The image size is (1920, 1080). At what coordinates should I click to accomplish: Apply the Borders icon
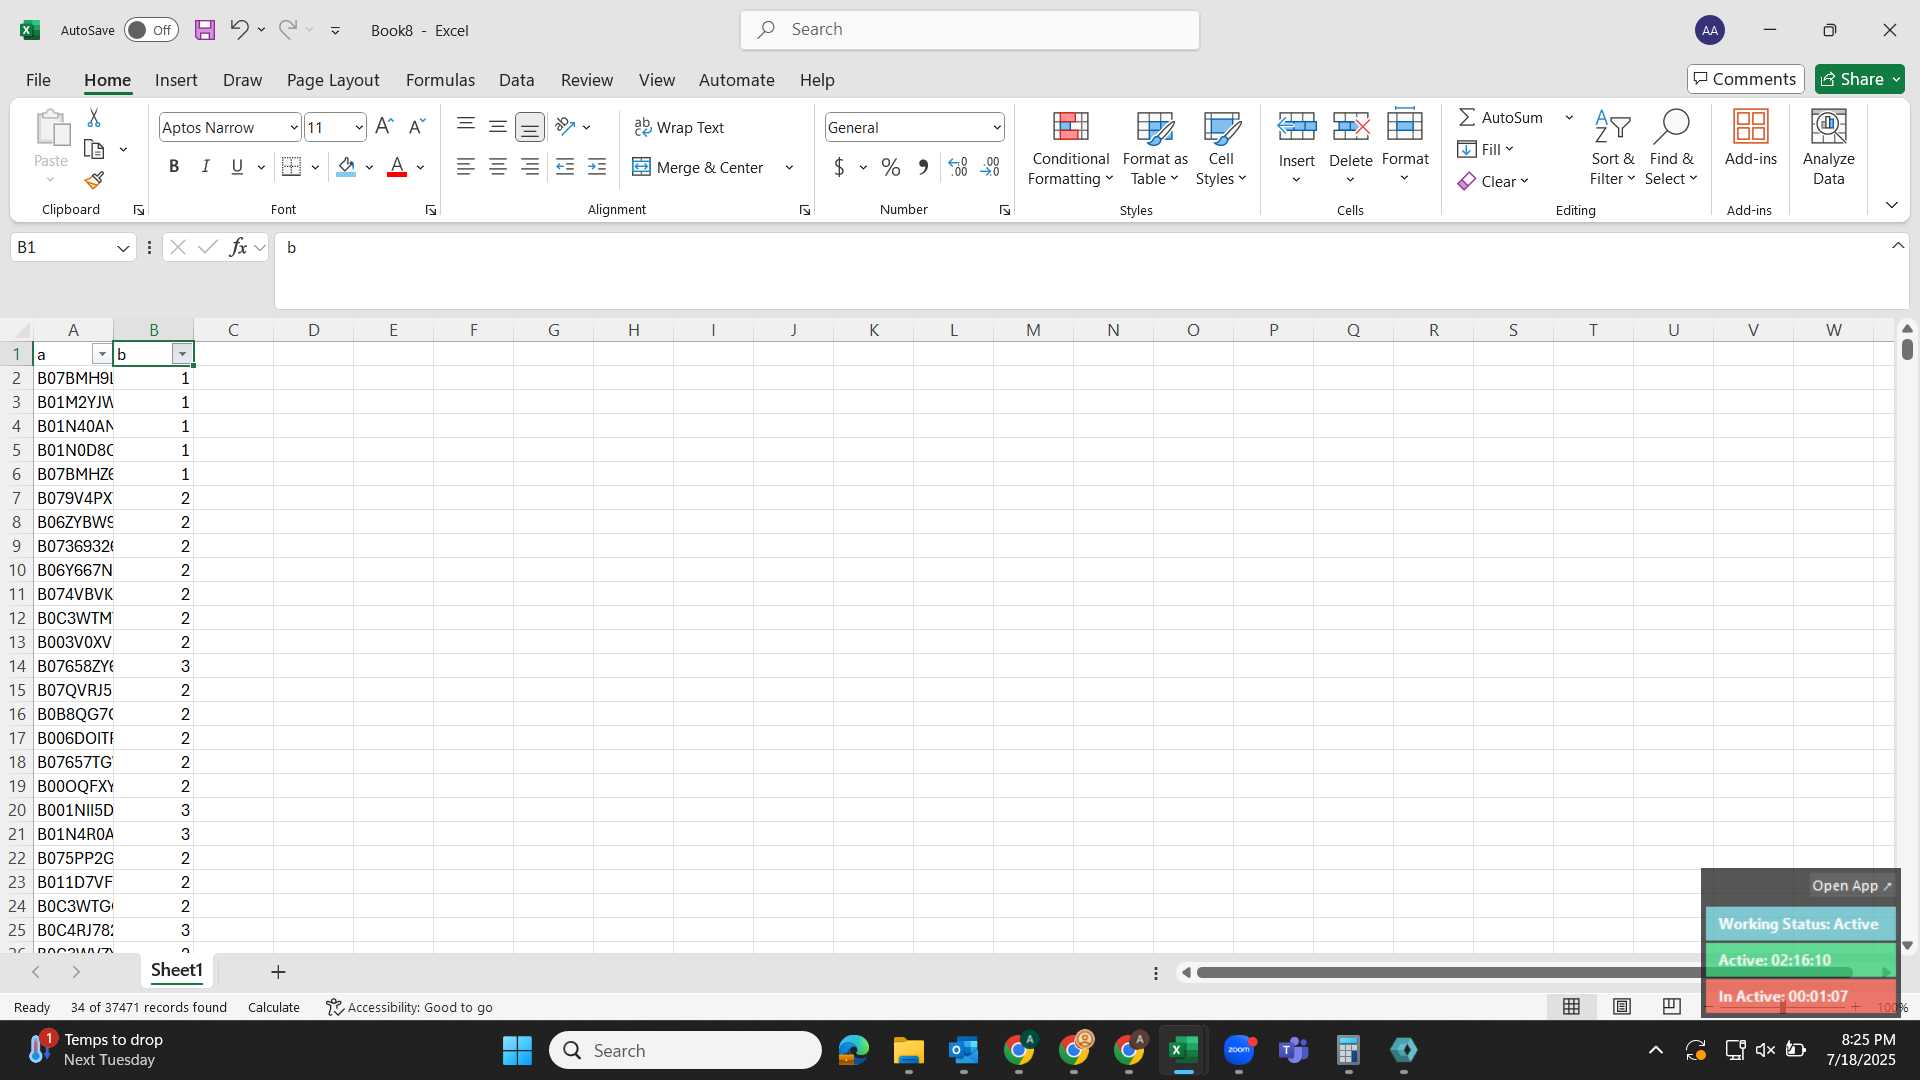tap(291, 167)
